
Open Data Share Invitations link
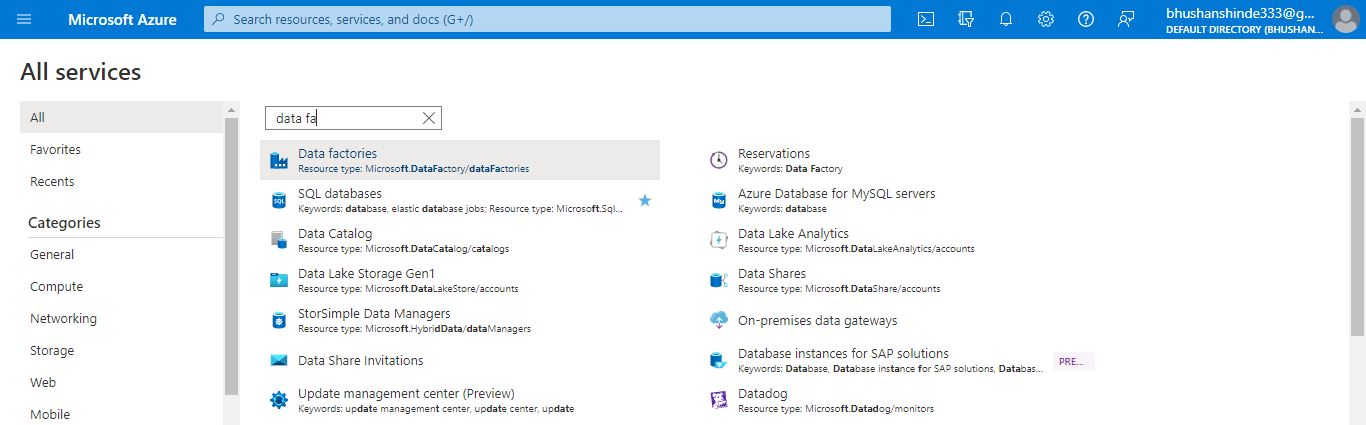click(361, 361)
